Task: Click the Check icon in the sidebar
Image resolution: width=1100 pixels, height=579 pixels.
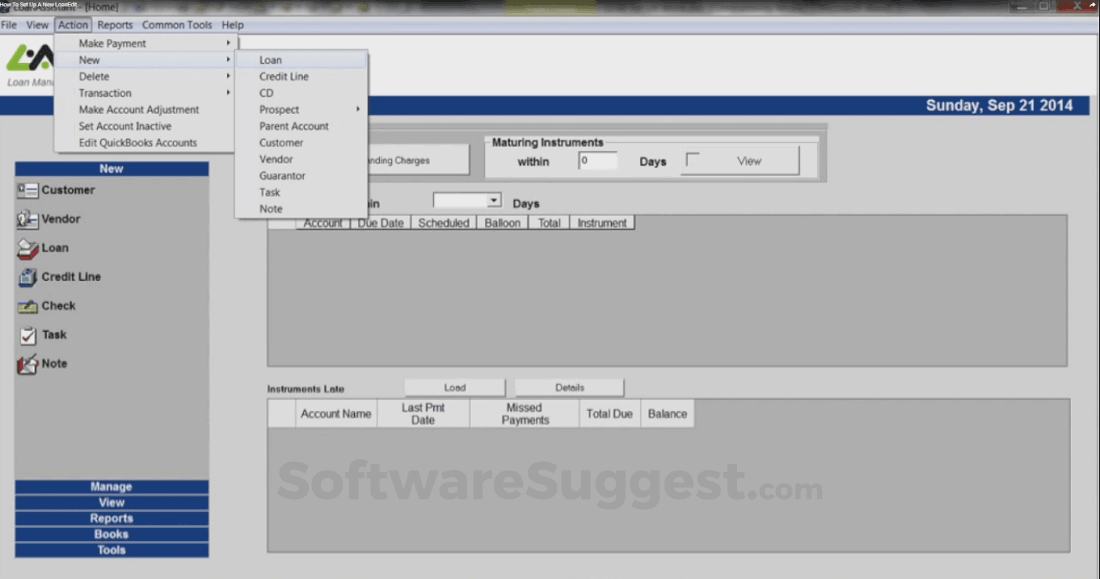Action: (x=27, y=306)
